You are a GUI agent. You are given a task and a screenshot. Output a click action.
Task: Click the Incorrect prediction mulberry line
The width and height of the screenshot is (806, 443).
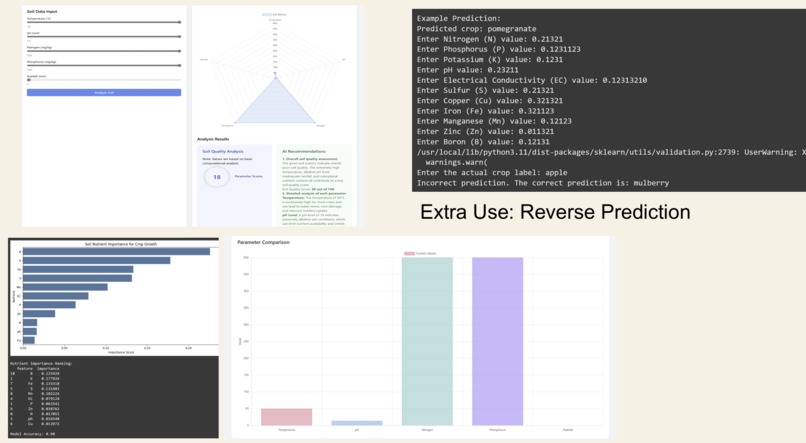click(x=543, y=183)
